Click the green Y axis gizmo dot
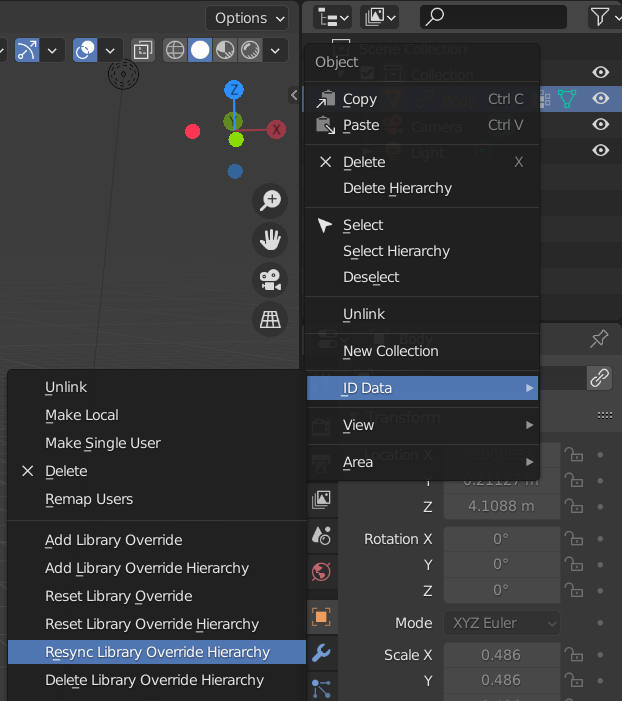 coord(236,139)
